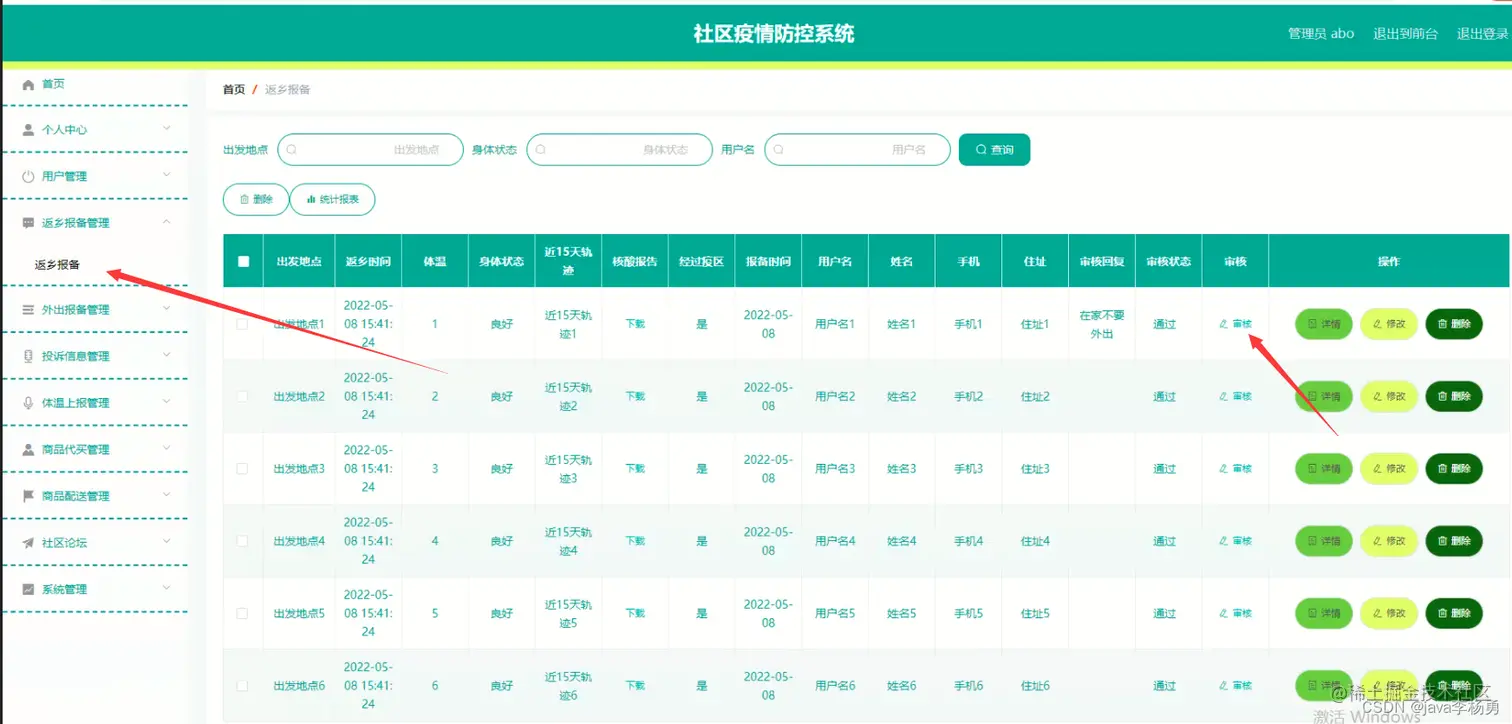Click 退出登录 in the top bar
Image resolution: width=1512 pixels, height=724 pixels.
(1482, 34)
